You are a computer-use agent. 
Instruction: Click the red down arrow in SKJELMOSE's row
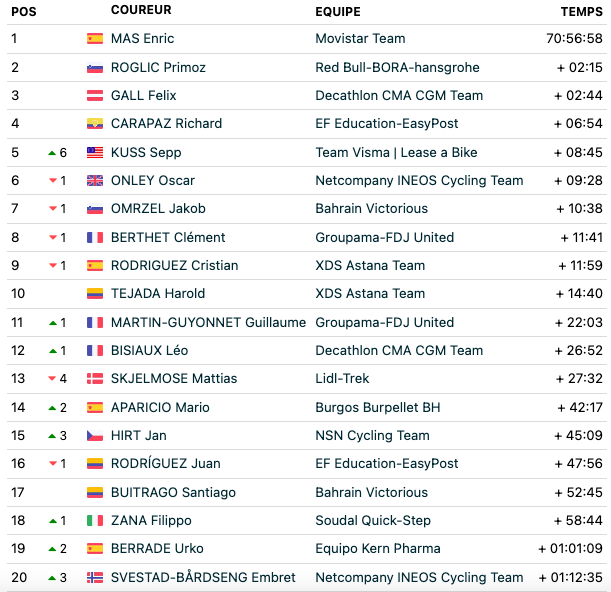pos(52,378)
